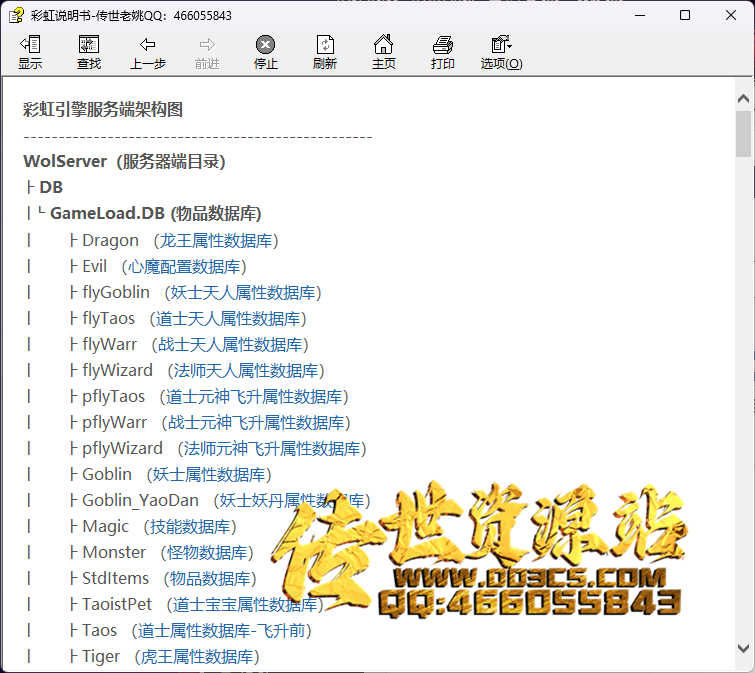This screenshot has width=755, height=673.
Task: Click the Find (查找) toolbar icon
Action: (x=89, y=52)
